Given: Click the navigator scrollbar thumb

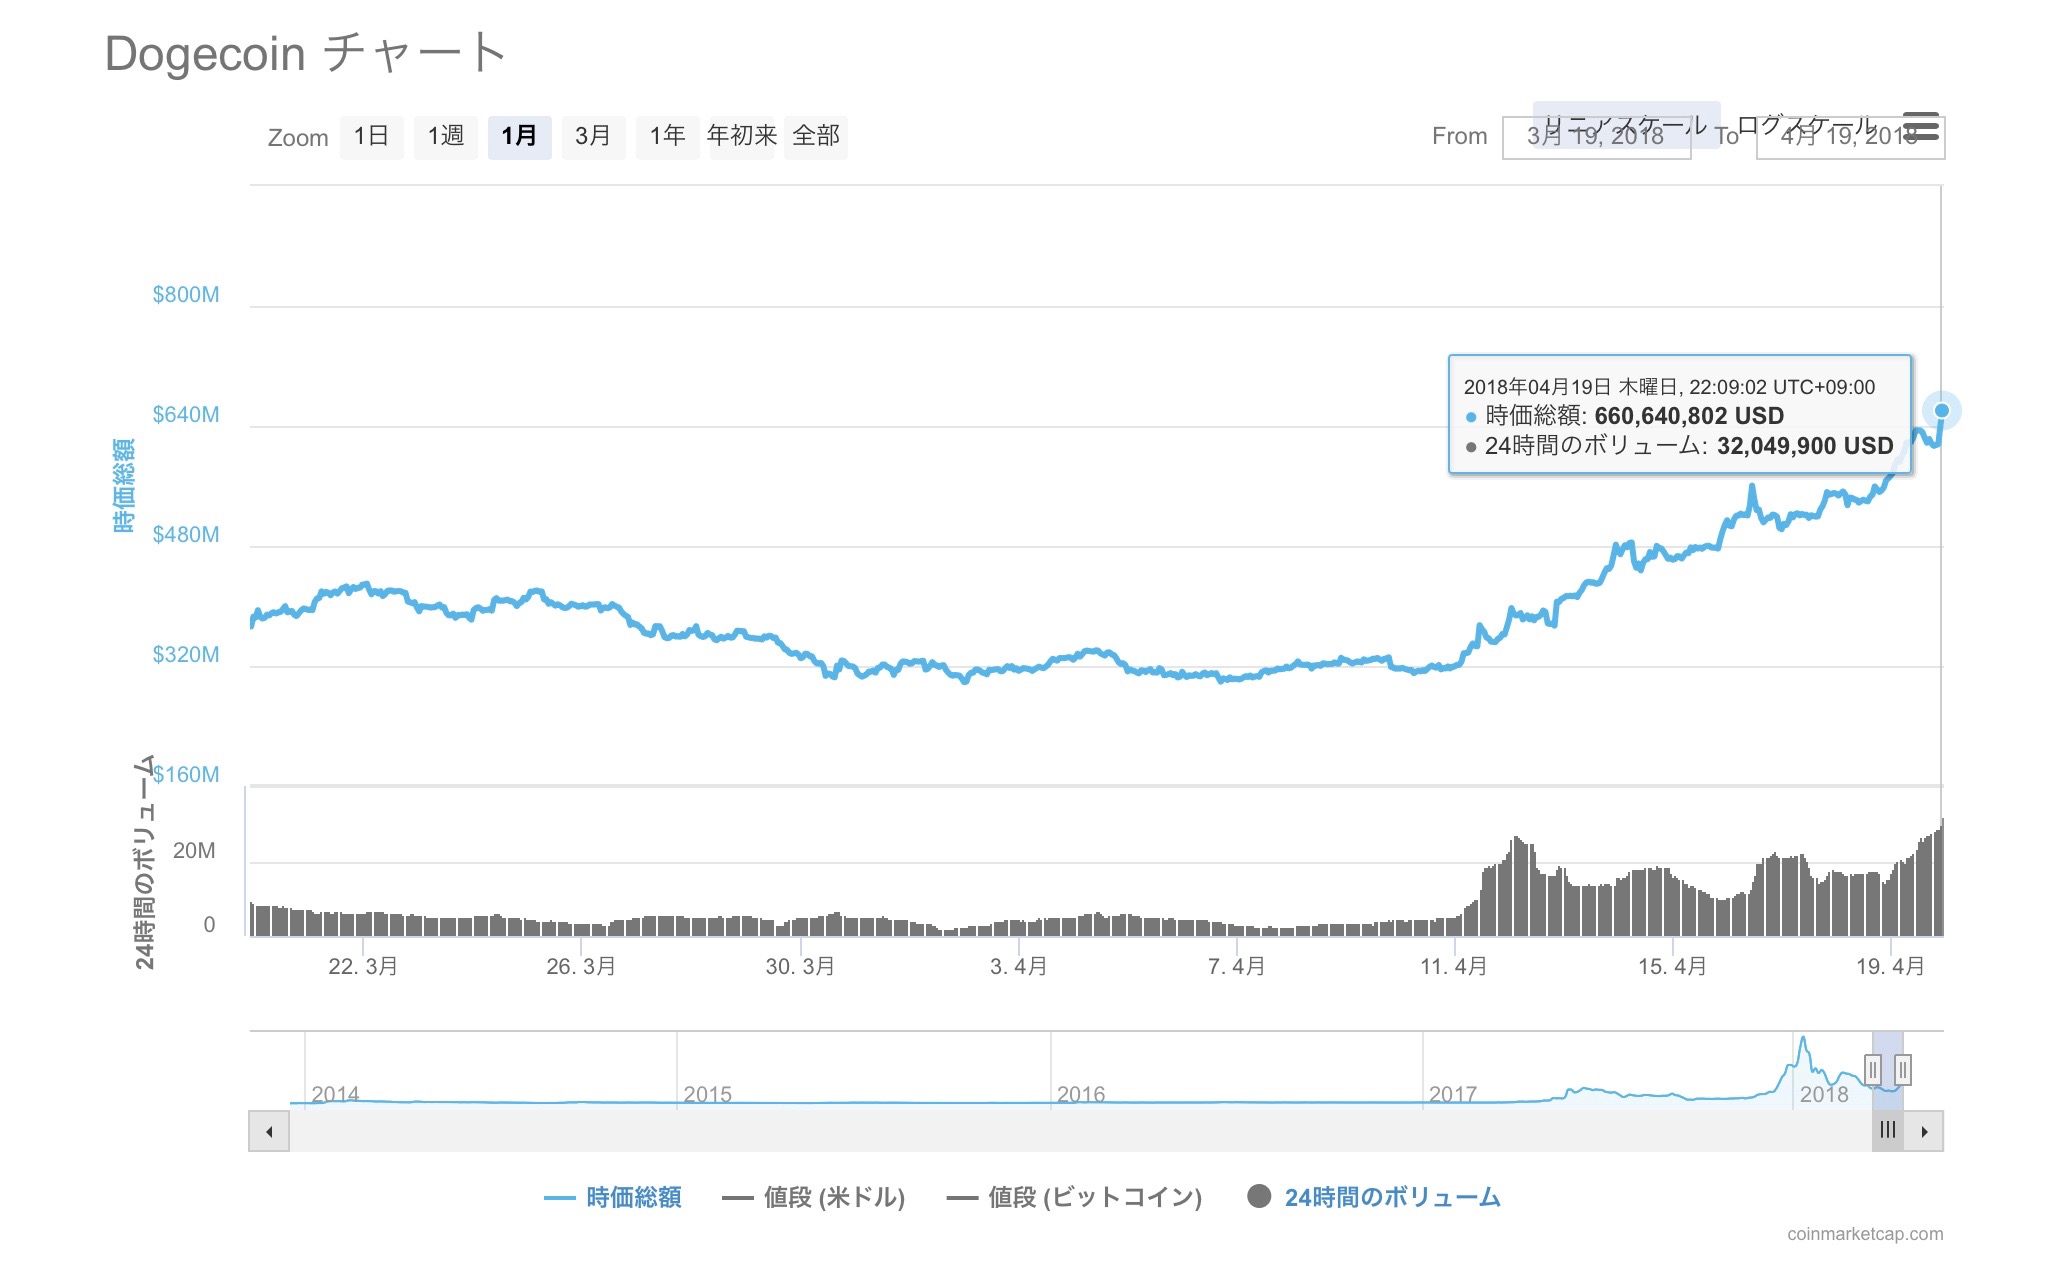Looking at the screenshot, I should point(1887,1131).
